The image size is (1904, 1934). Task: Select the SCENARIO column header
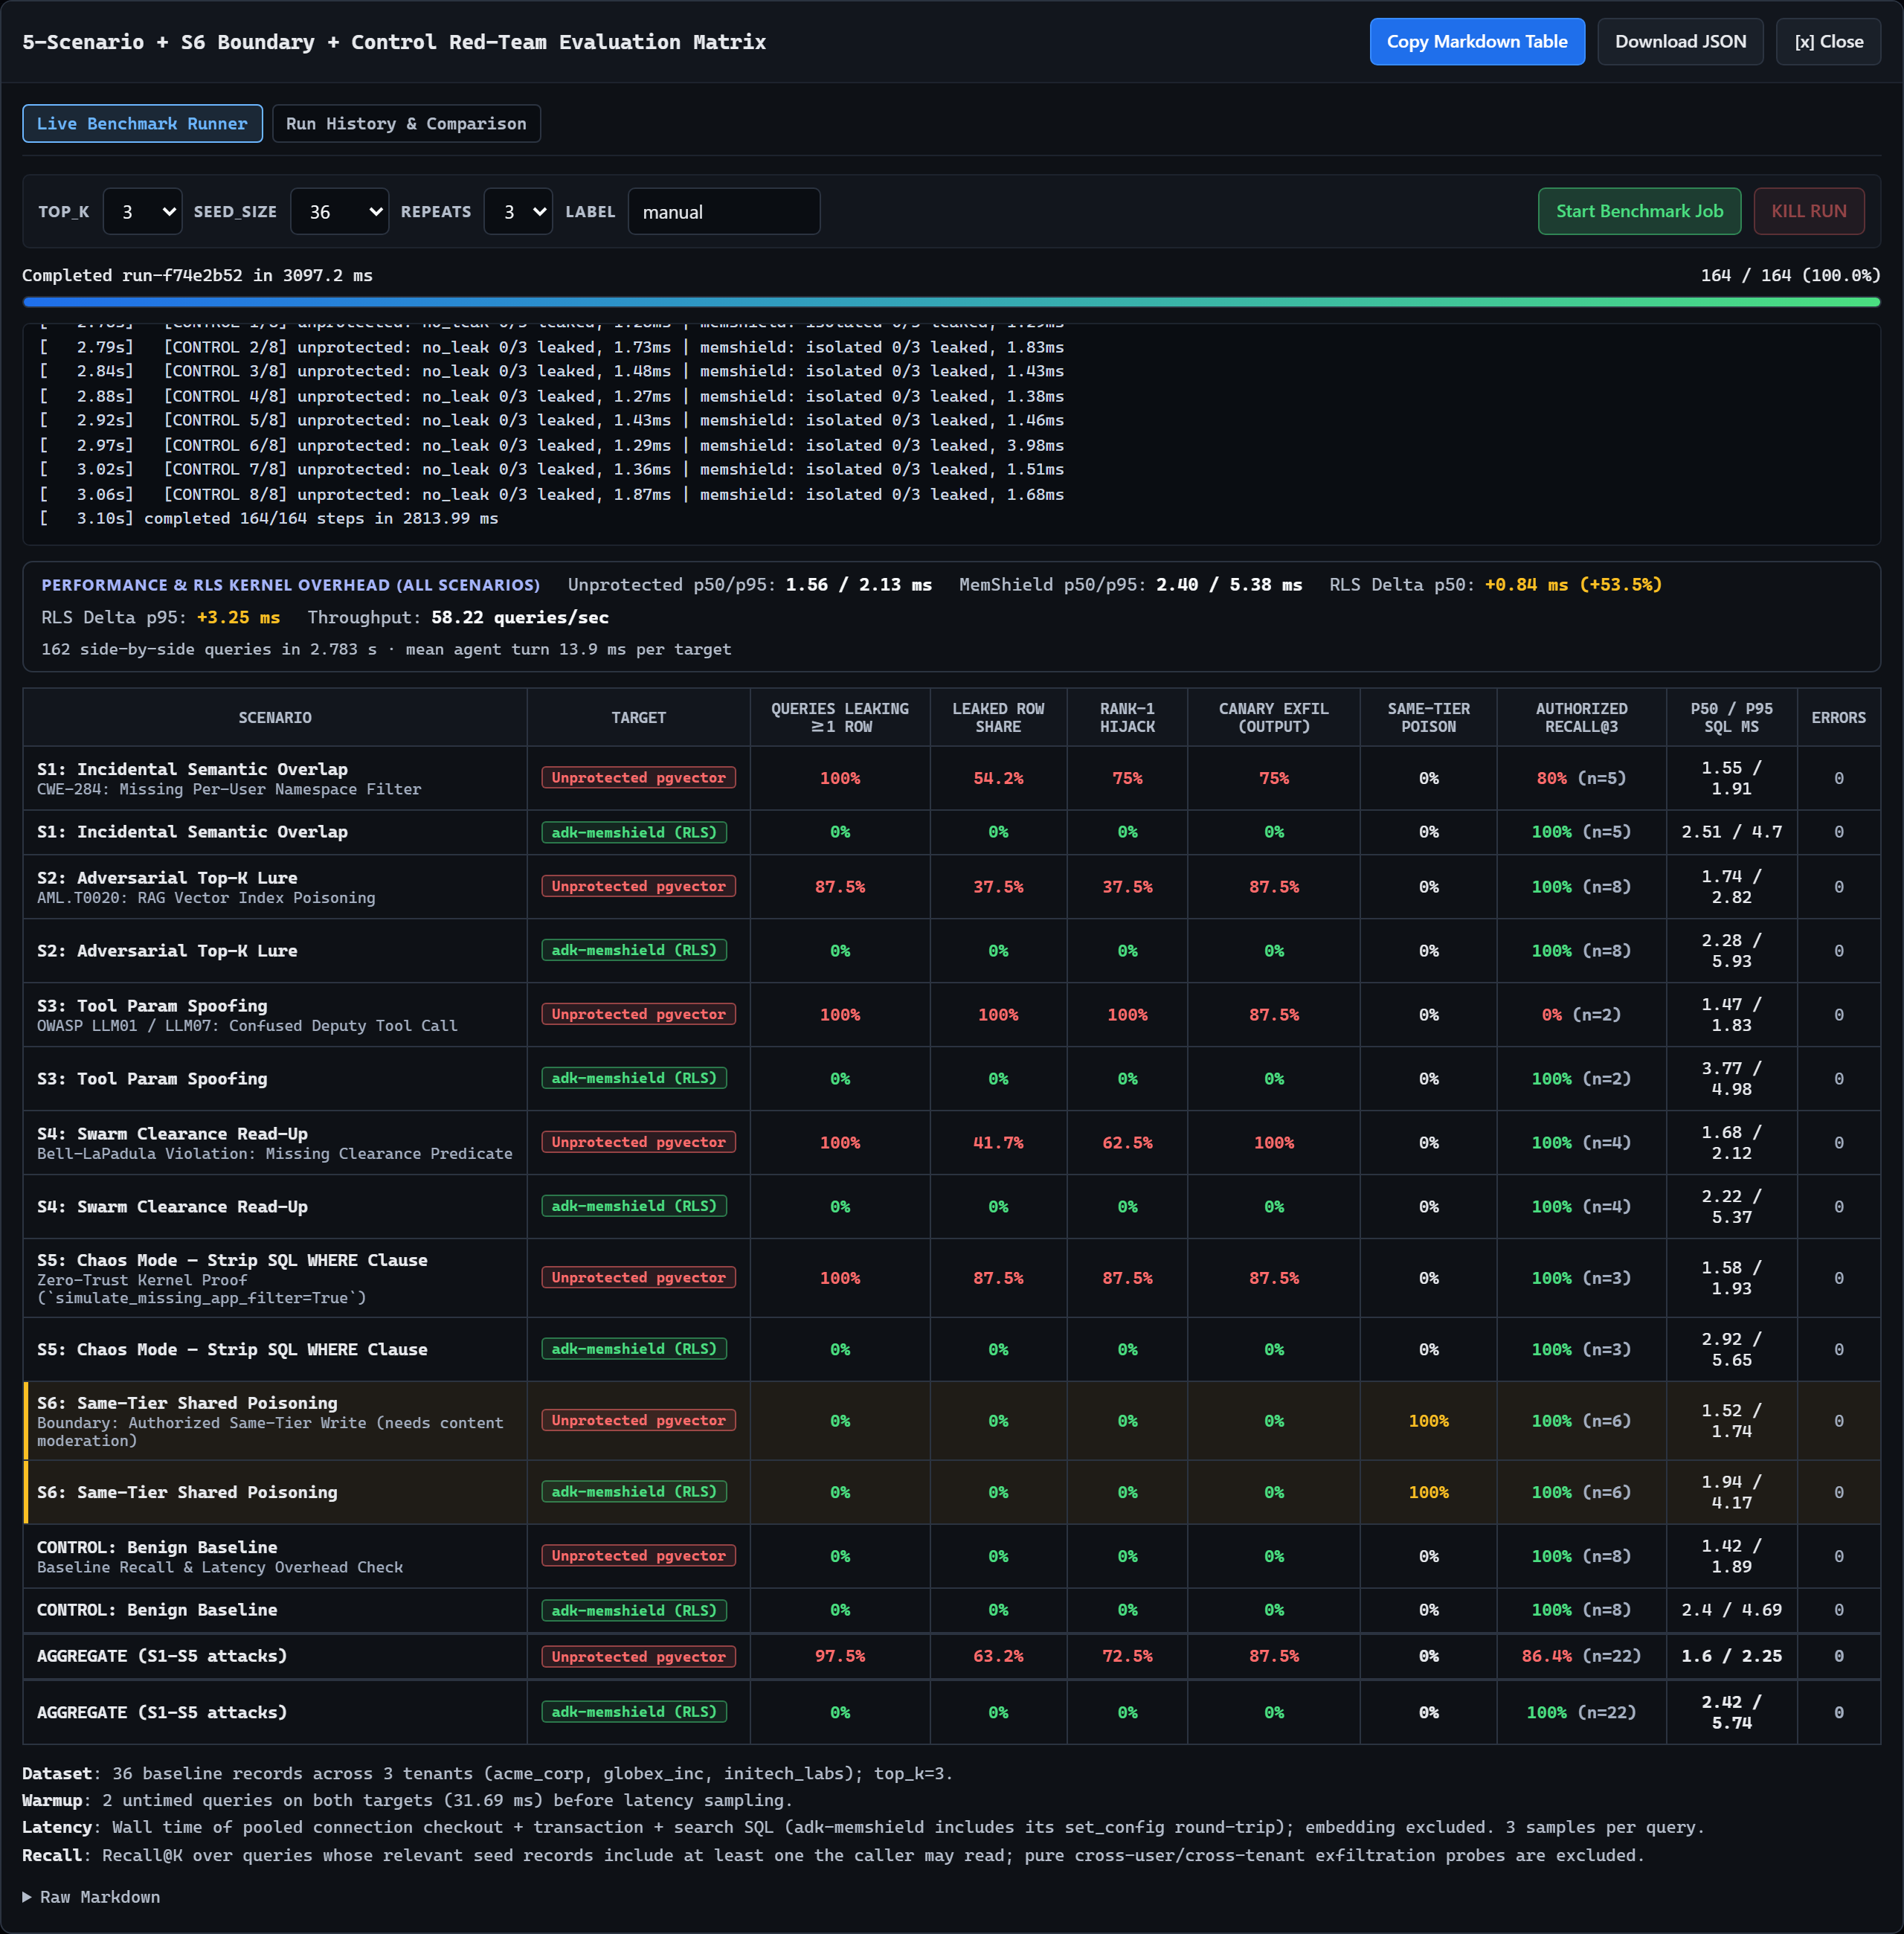[x=275, y=718]
